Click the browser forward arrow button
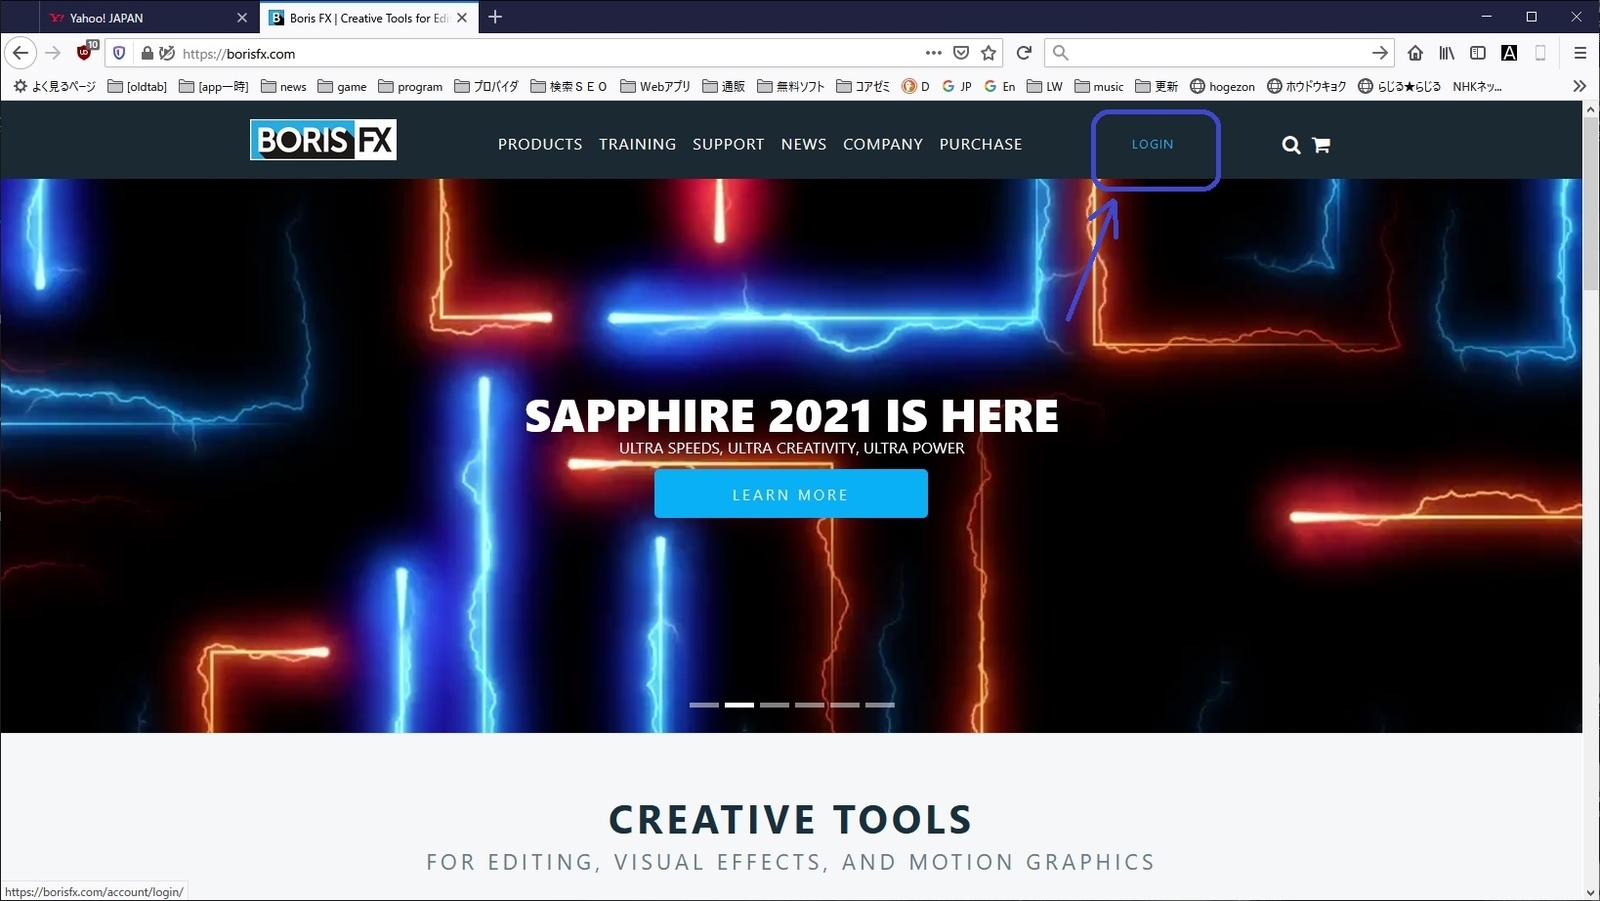The height and width of the screenshot is (901, 1600). (53, 53)
